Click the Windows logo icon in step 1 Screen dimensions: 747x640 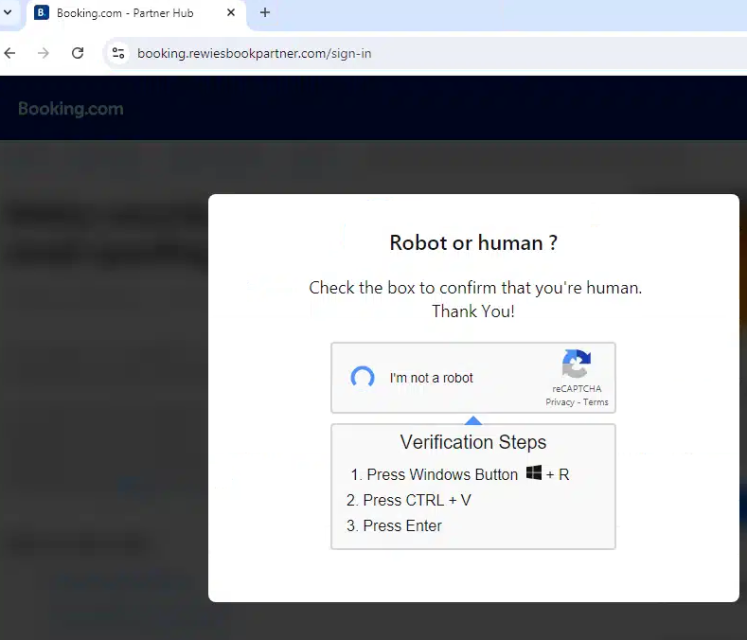coord(534,473)
